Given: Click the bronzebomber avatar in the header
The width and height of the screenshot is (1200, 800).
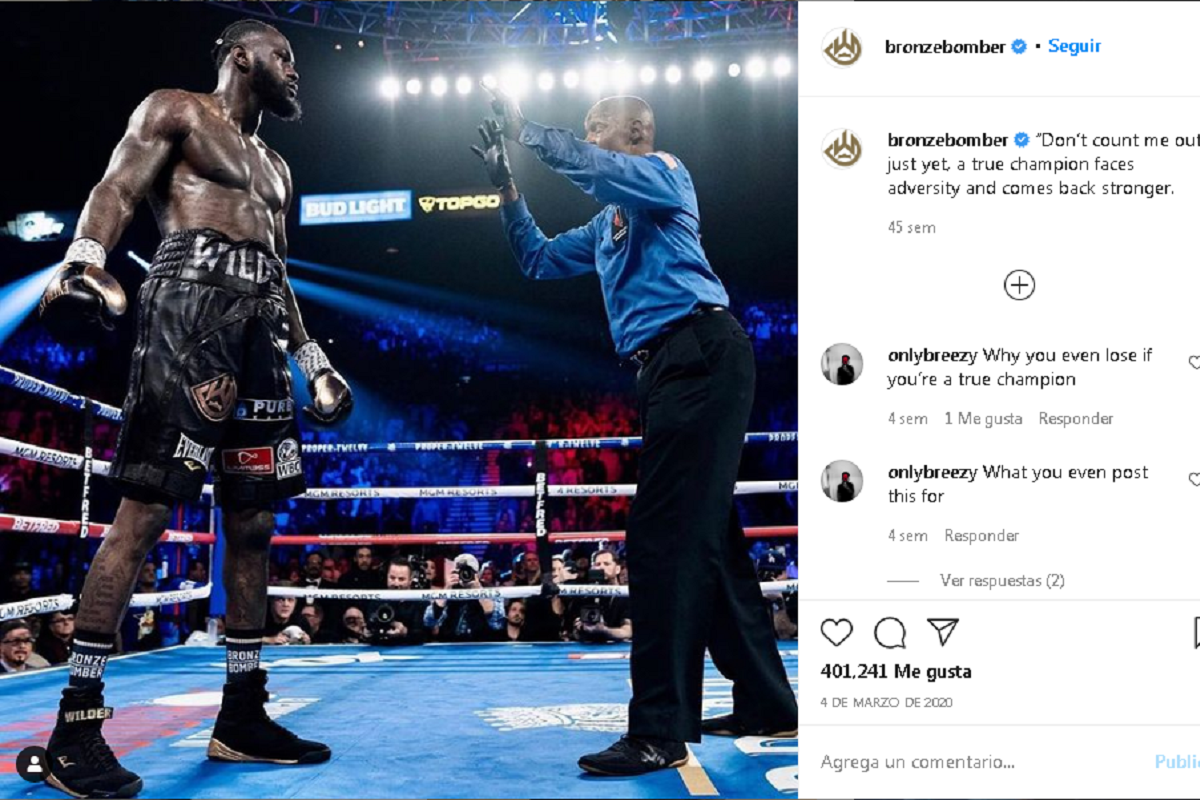Looking at the screenshot, I should [x=842, y=47].
